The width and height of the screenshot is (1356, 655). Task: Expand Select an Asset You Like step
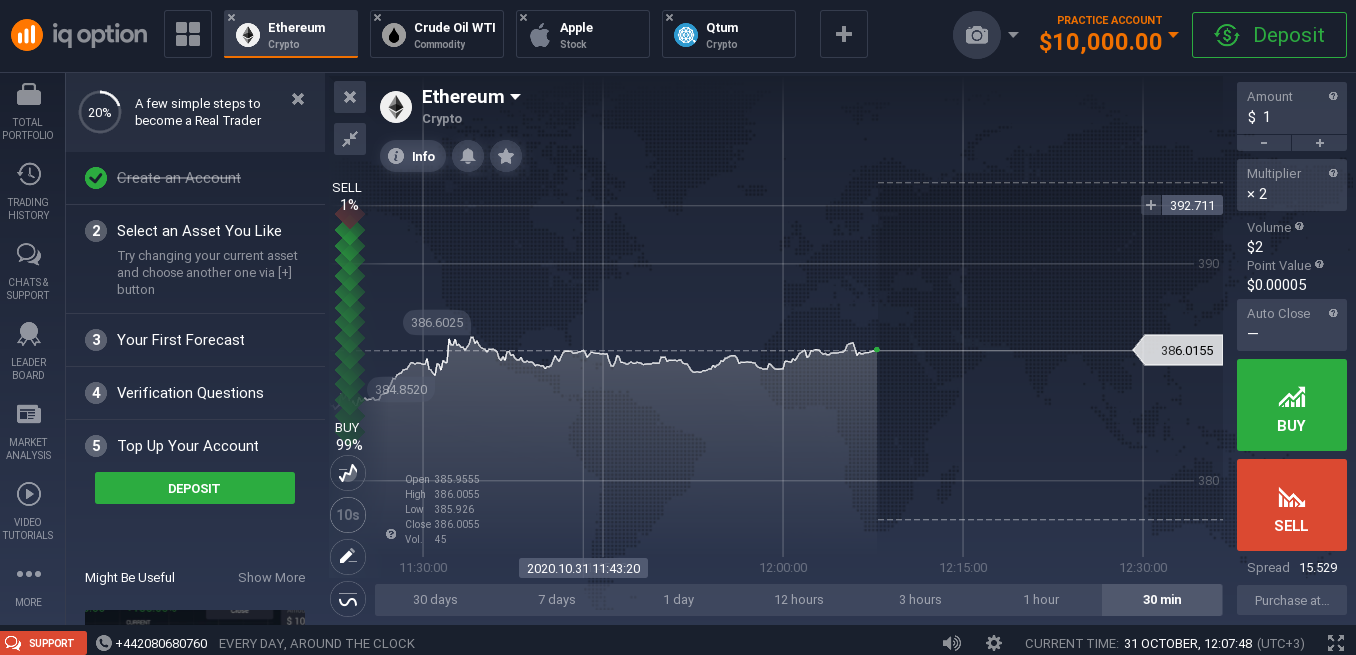click(196, 259)
